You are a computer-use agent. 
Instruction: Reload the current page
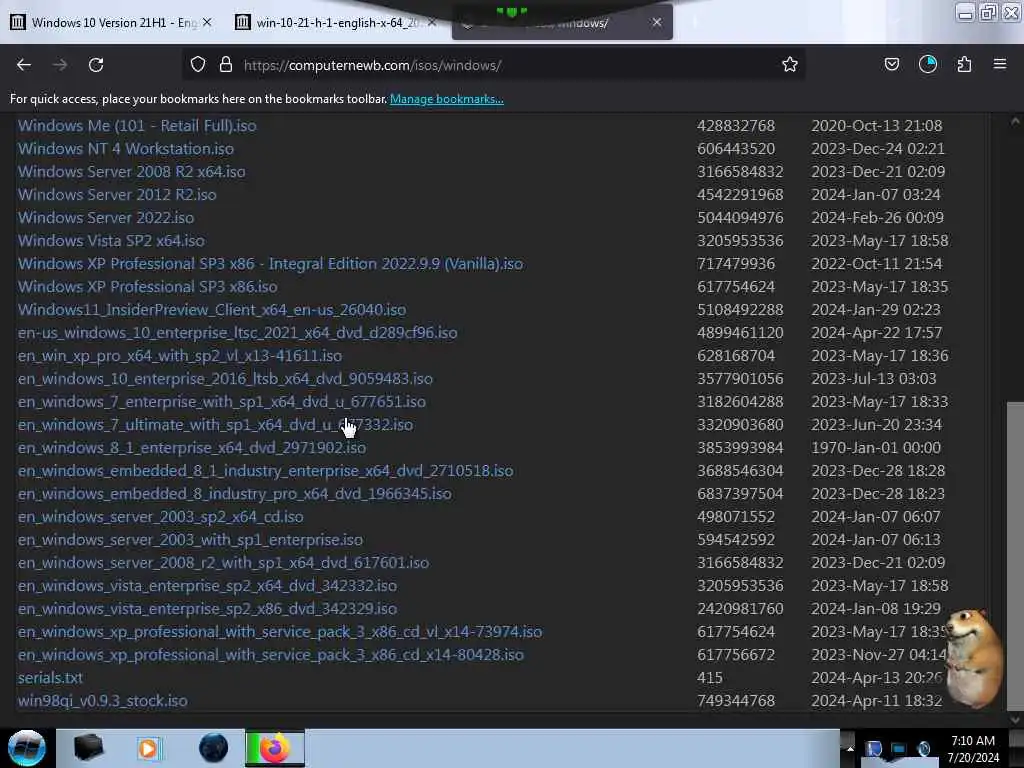[96, 65]
